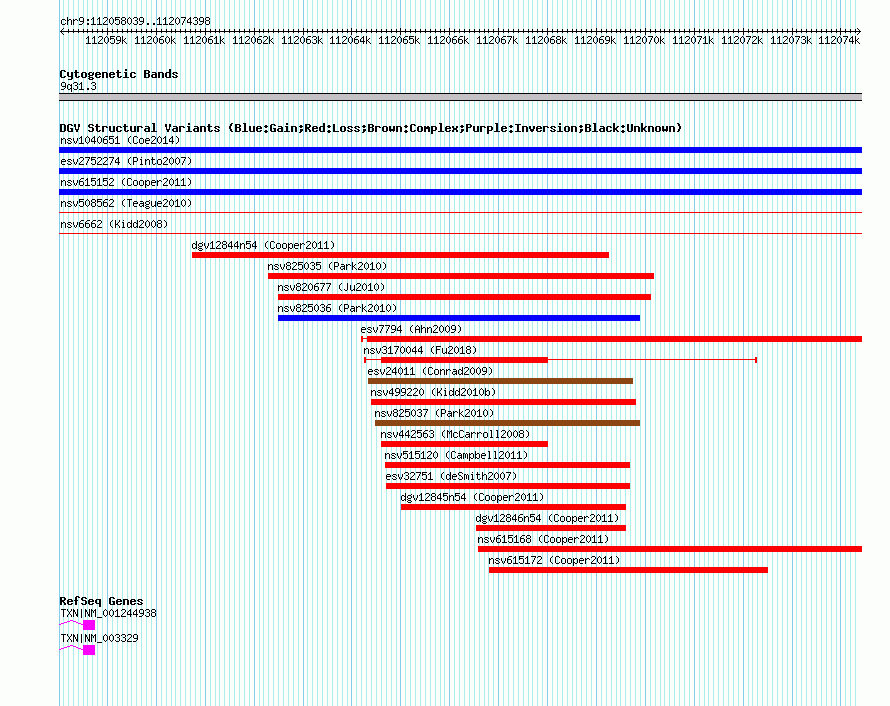Image resolution: width=890 pixels, height=706 pixels.
Task: Click the esv7794 (Ahn2009) label
Action: [411, 329]
